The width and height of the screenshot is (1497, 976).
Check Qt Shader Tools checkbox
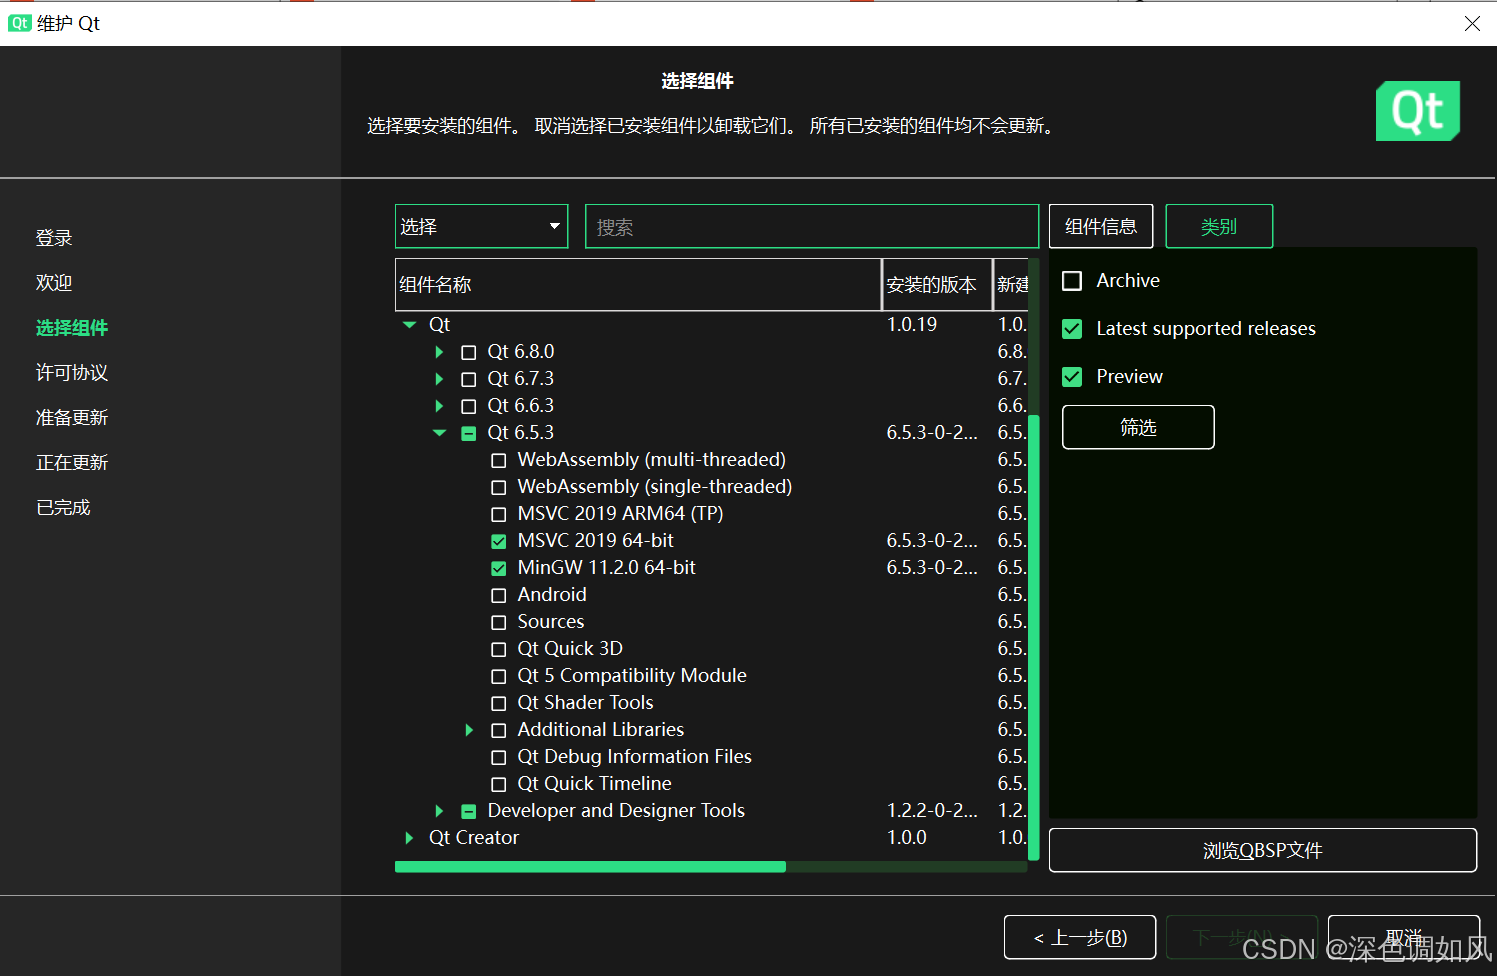(498, 703)
